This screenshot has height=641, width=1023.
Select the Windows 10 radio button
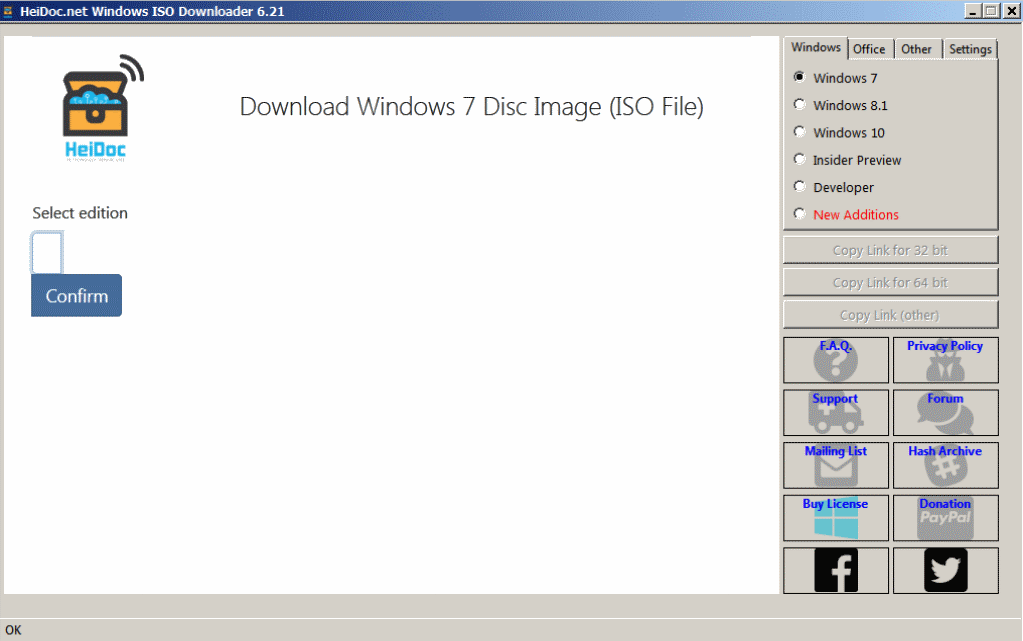click(x=799, y=132)
